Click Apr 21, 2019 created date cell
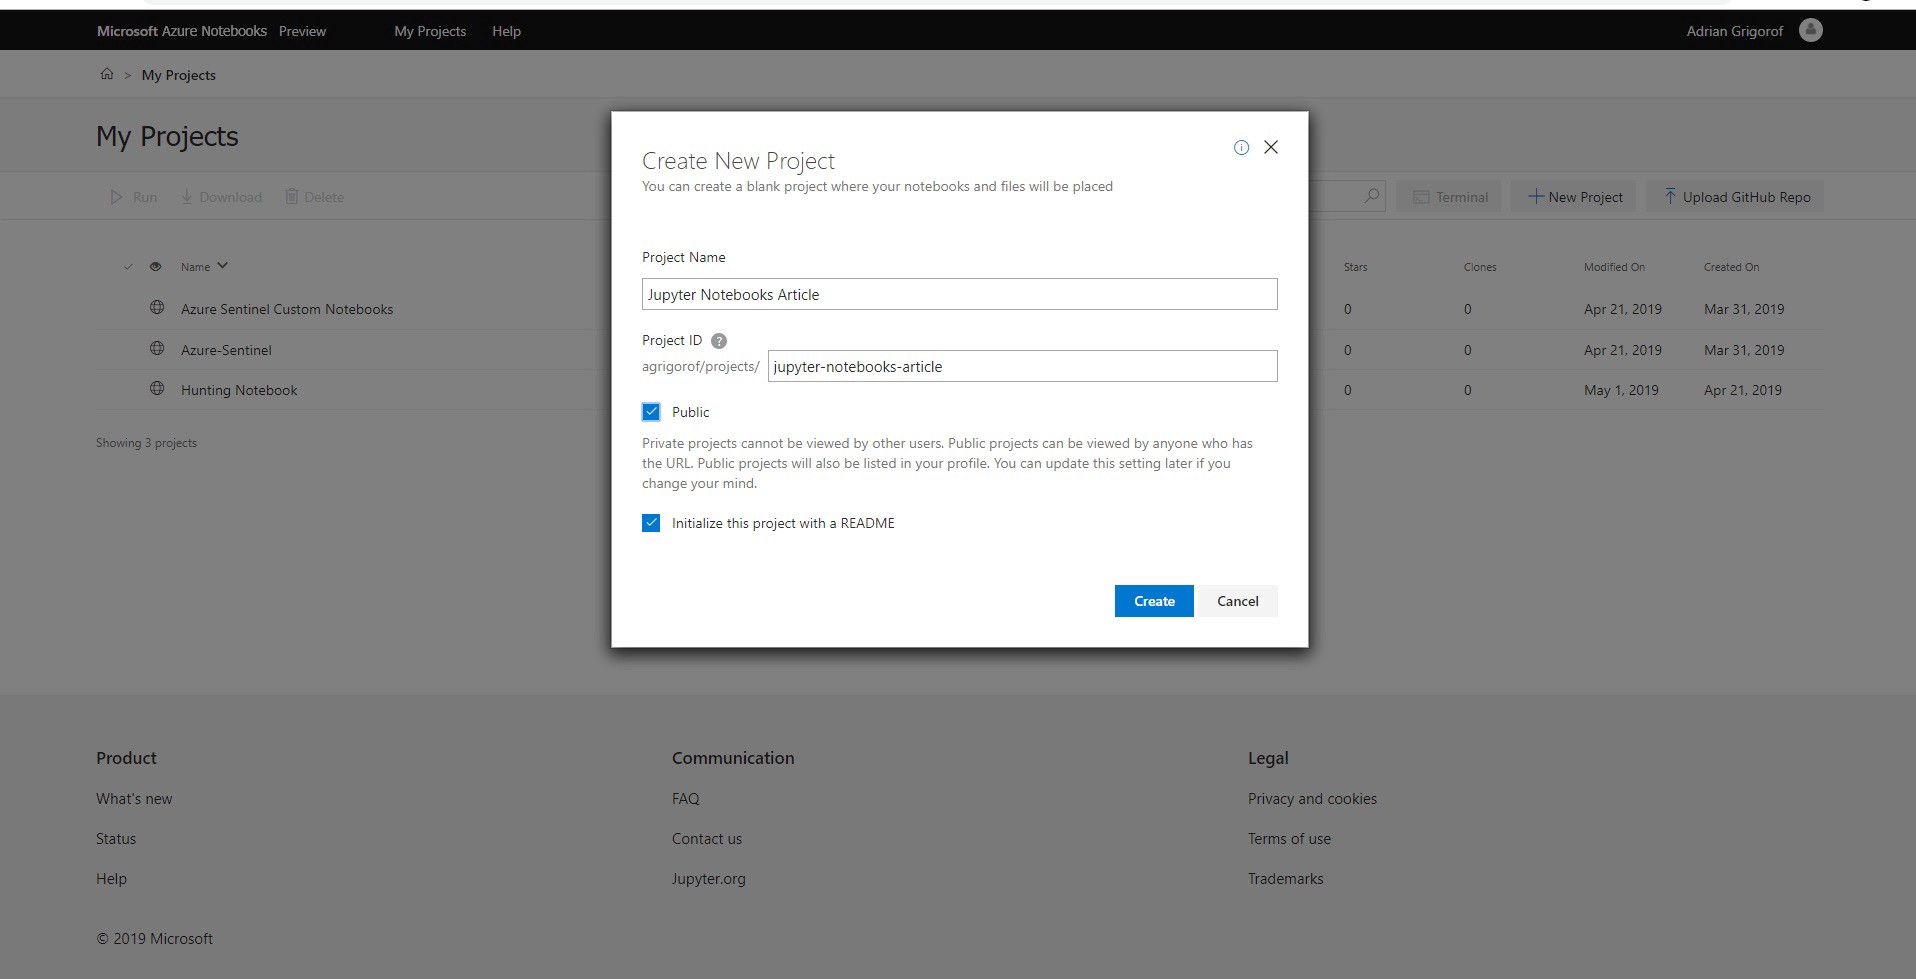 click(x=1743, y=390)
